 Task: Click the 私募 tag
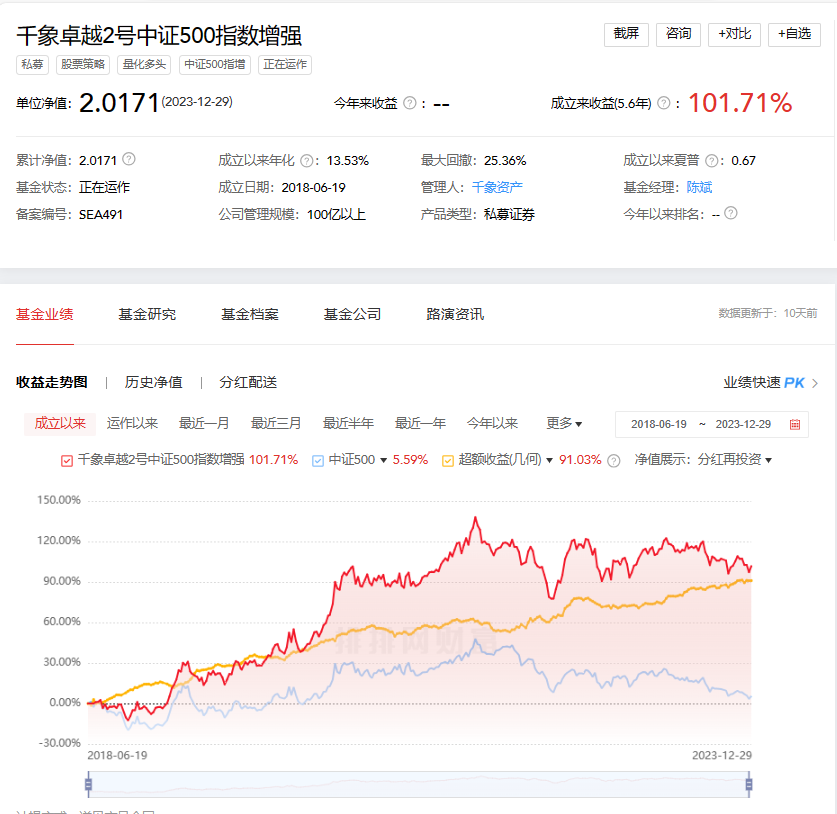coord(32,65)
